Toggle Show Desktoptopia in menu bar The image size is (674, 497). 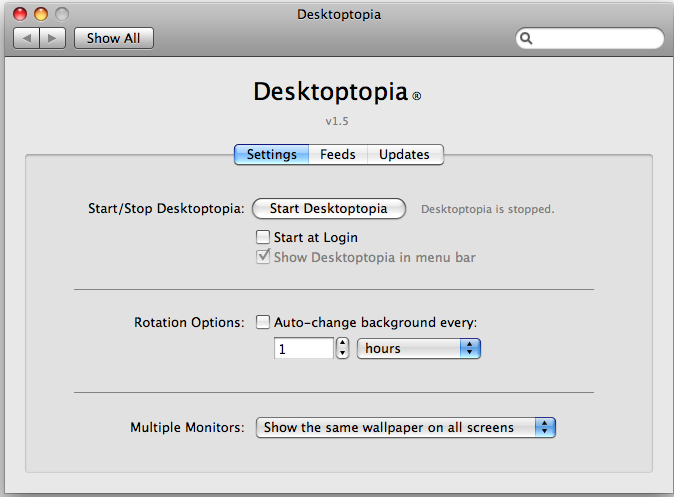point(263,257)
